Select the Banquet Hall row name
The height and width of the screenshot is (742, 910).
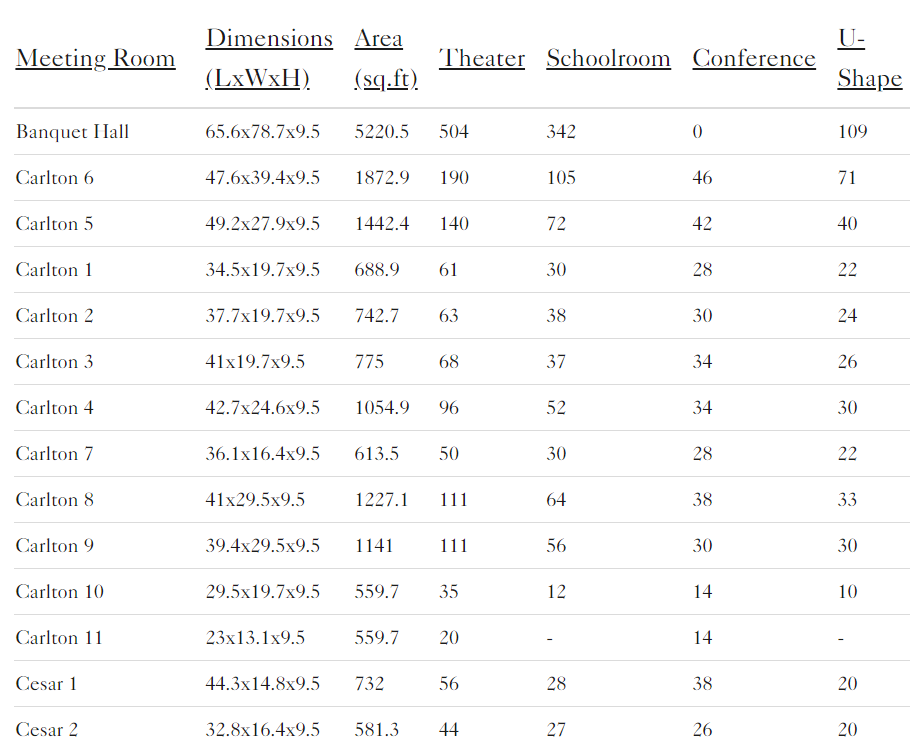(72, 132)
